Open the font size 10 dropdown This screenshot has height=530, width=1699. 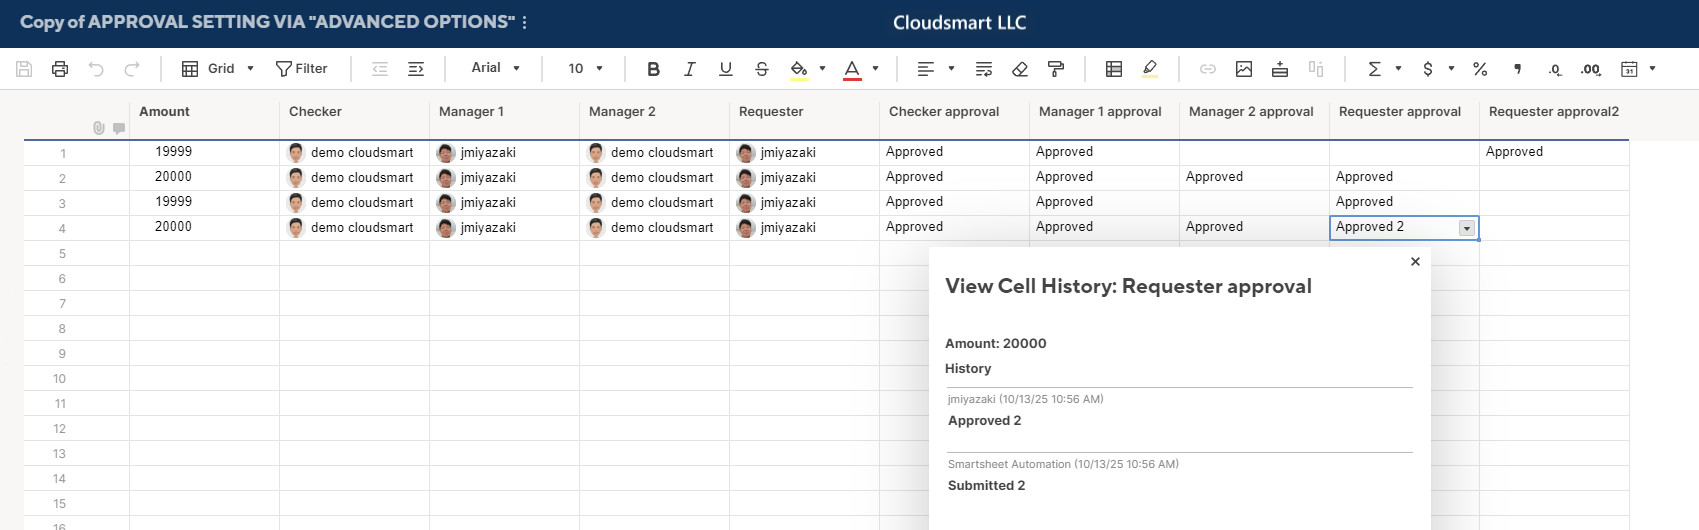click(586, 69)
